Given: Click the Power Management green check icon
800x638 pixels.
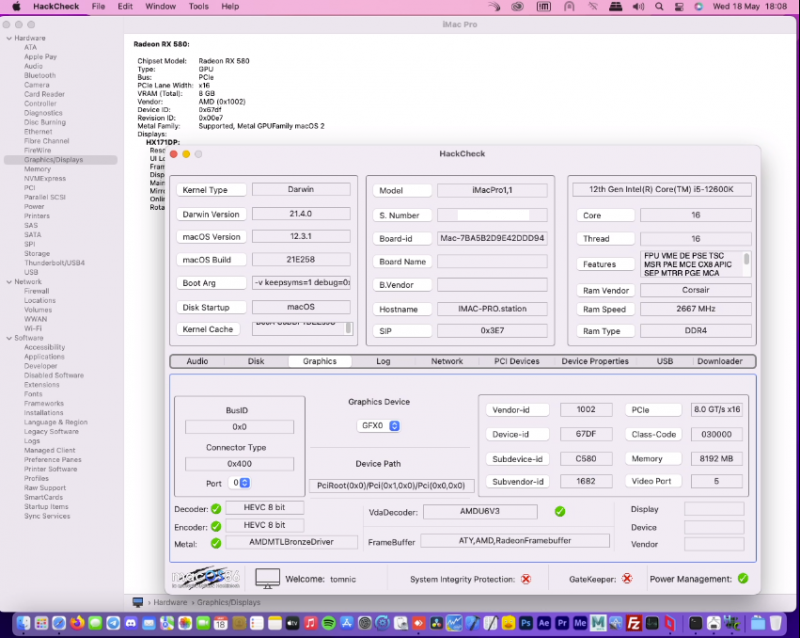Looking at the screenshot, I should (x=742, y=578).
